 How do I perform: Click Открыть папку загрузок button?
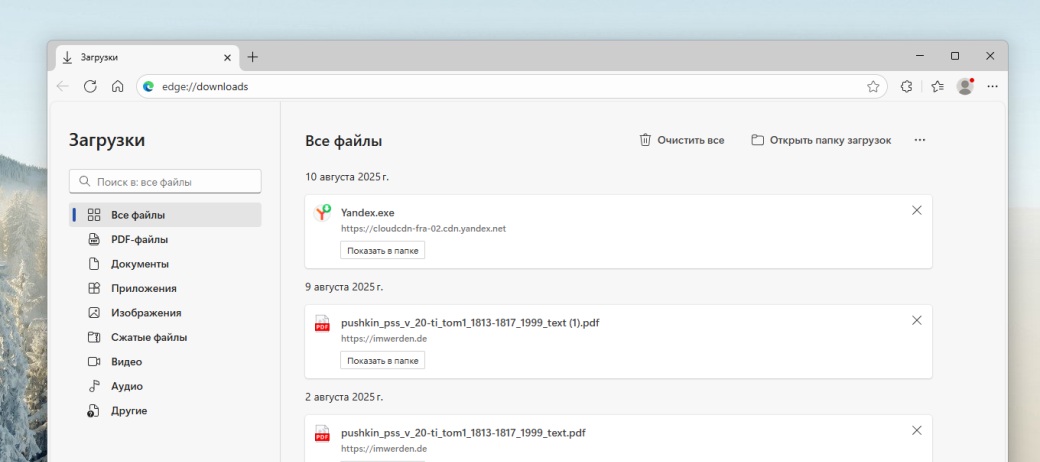821,140
